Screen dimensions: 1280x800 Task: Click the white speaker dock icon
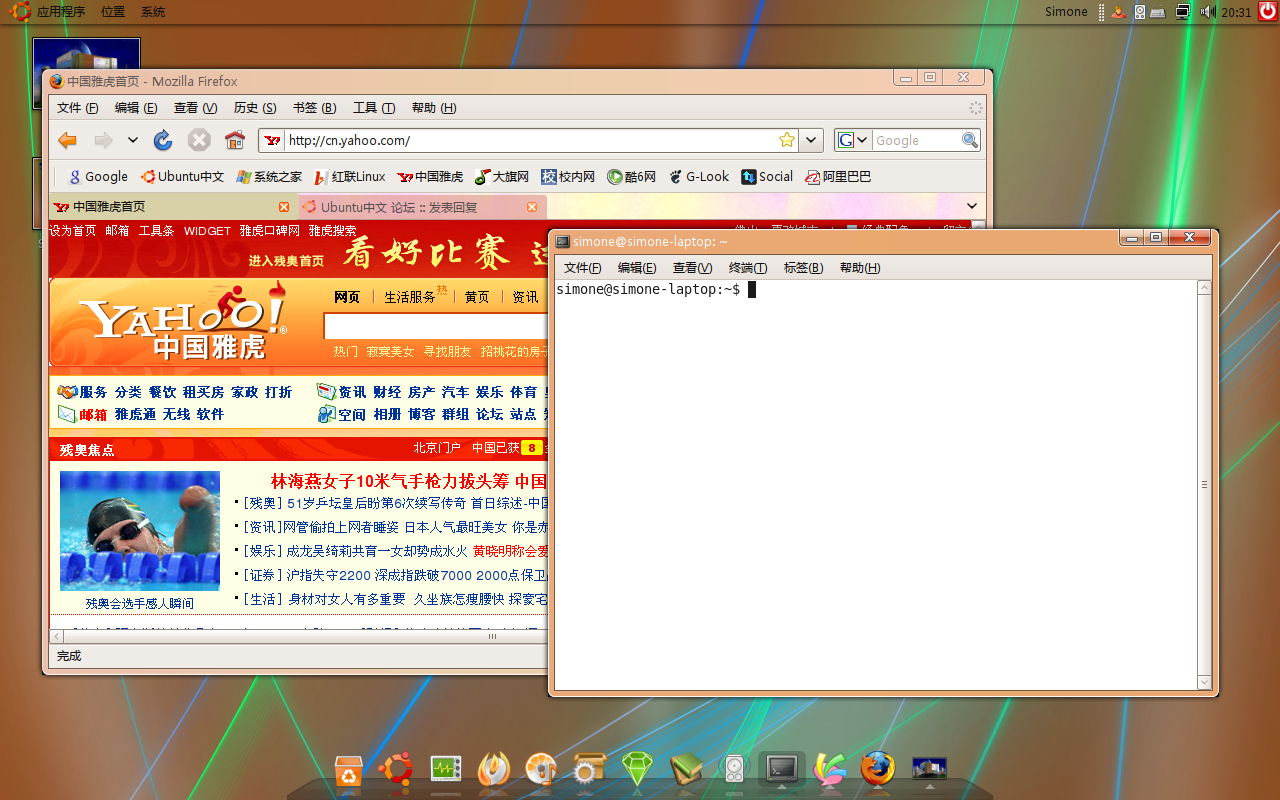734,769
